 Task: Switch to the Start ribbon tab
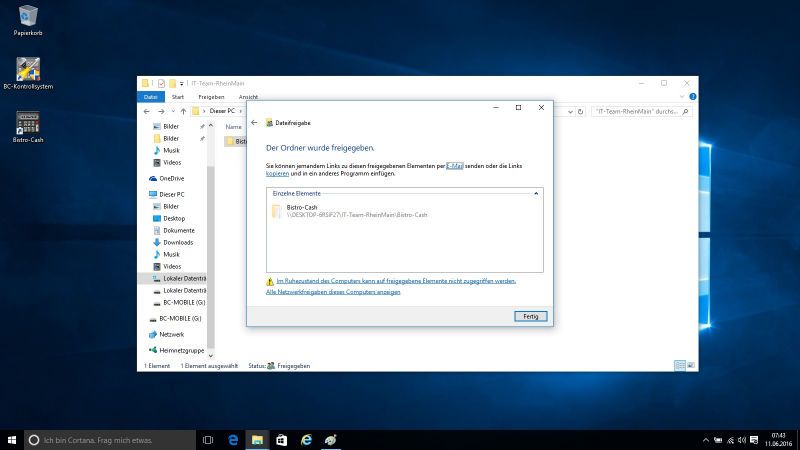[x=178, y=97]
